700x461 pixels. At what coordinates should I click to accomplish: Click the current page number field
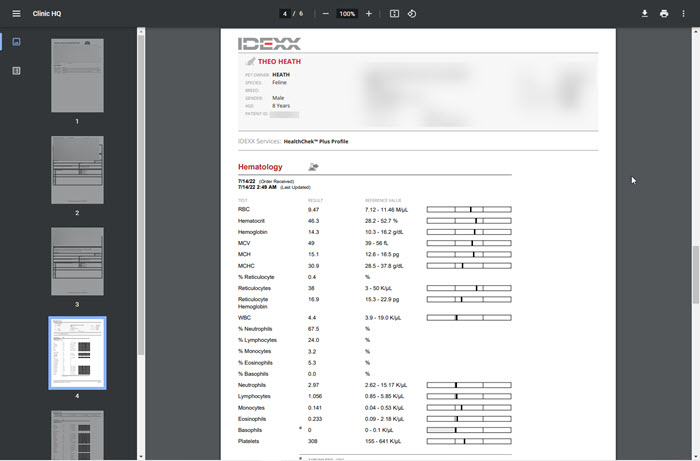pyautogui.click(x=286, y=14)
